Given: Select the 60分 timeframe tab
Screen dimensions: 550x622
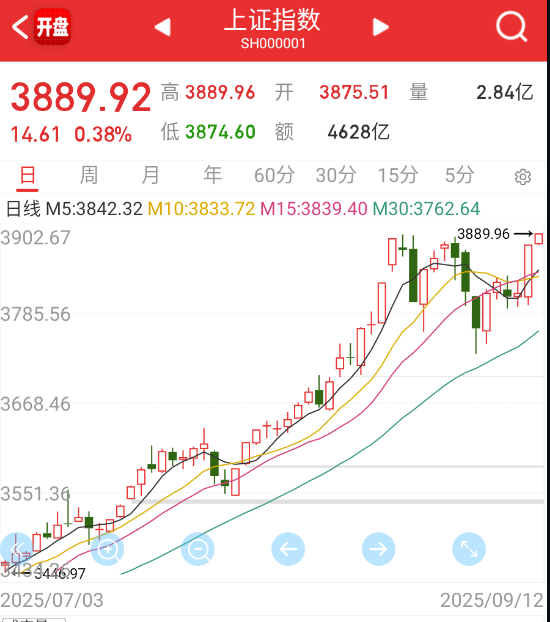Looking at the screenshot, I should click(274, 175).
